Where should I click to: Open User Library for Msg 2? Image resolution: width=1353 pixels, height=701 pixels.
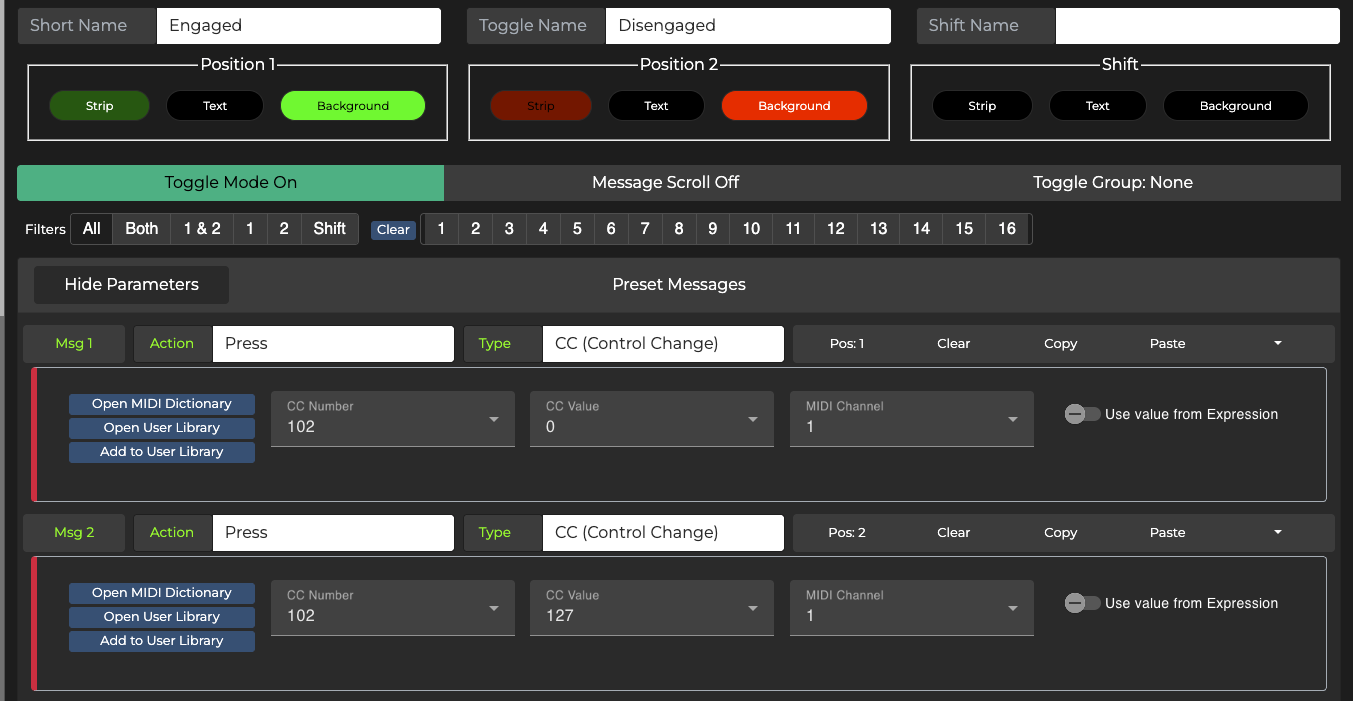[162, 617]
